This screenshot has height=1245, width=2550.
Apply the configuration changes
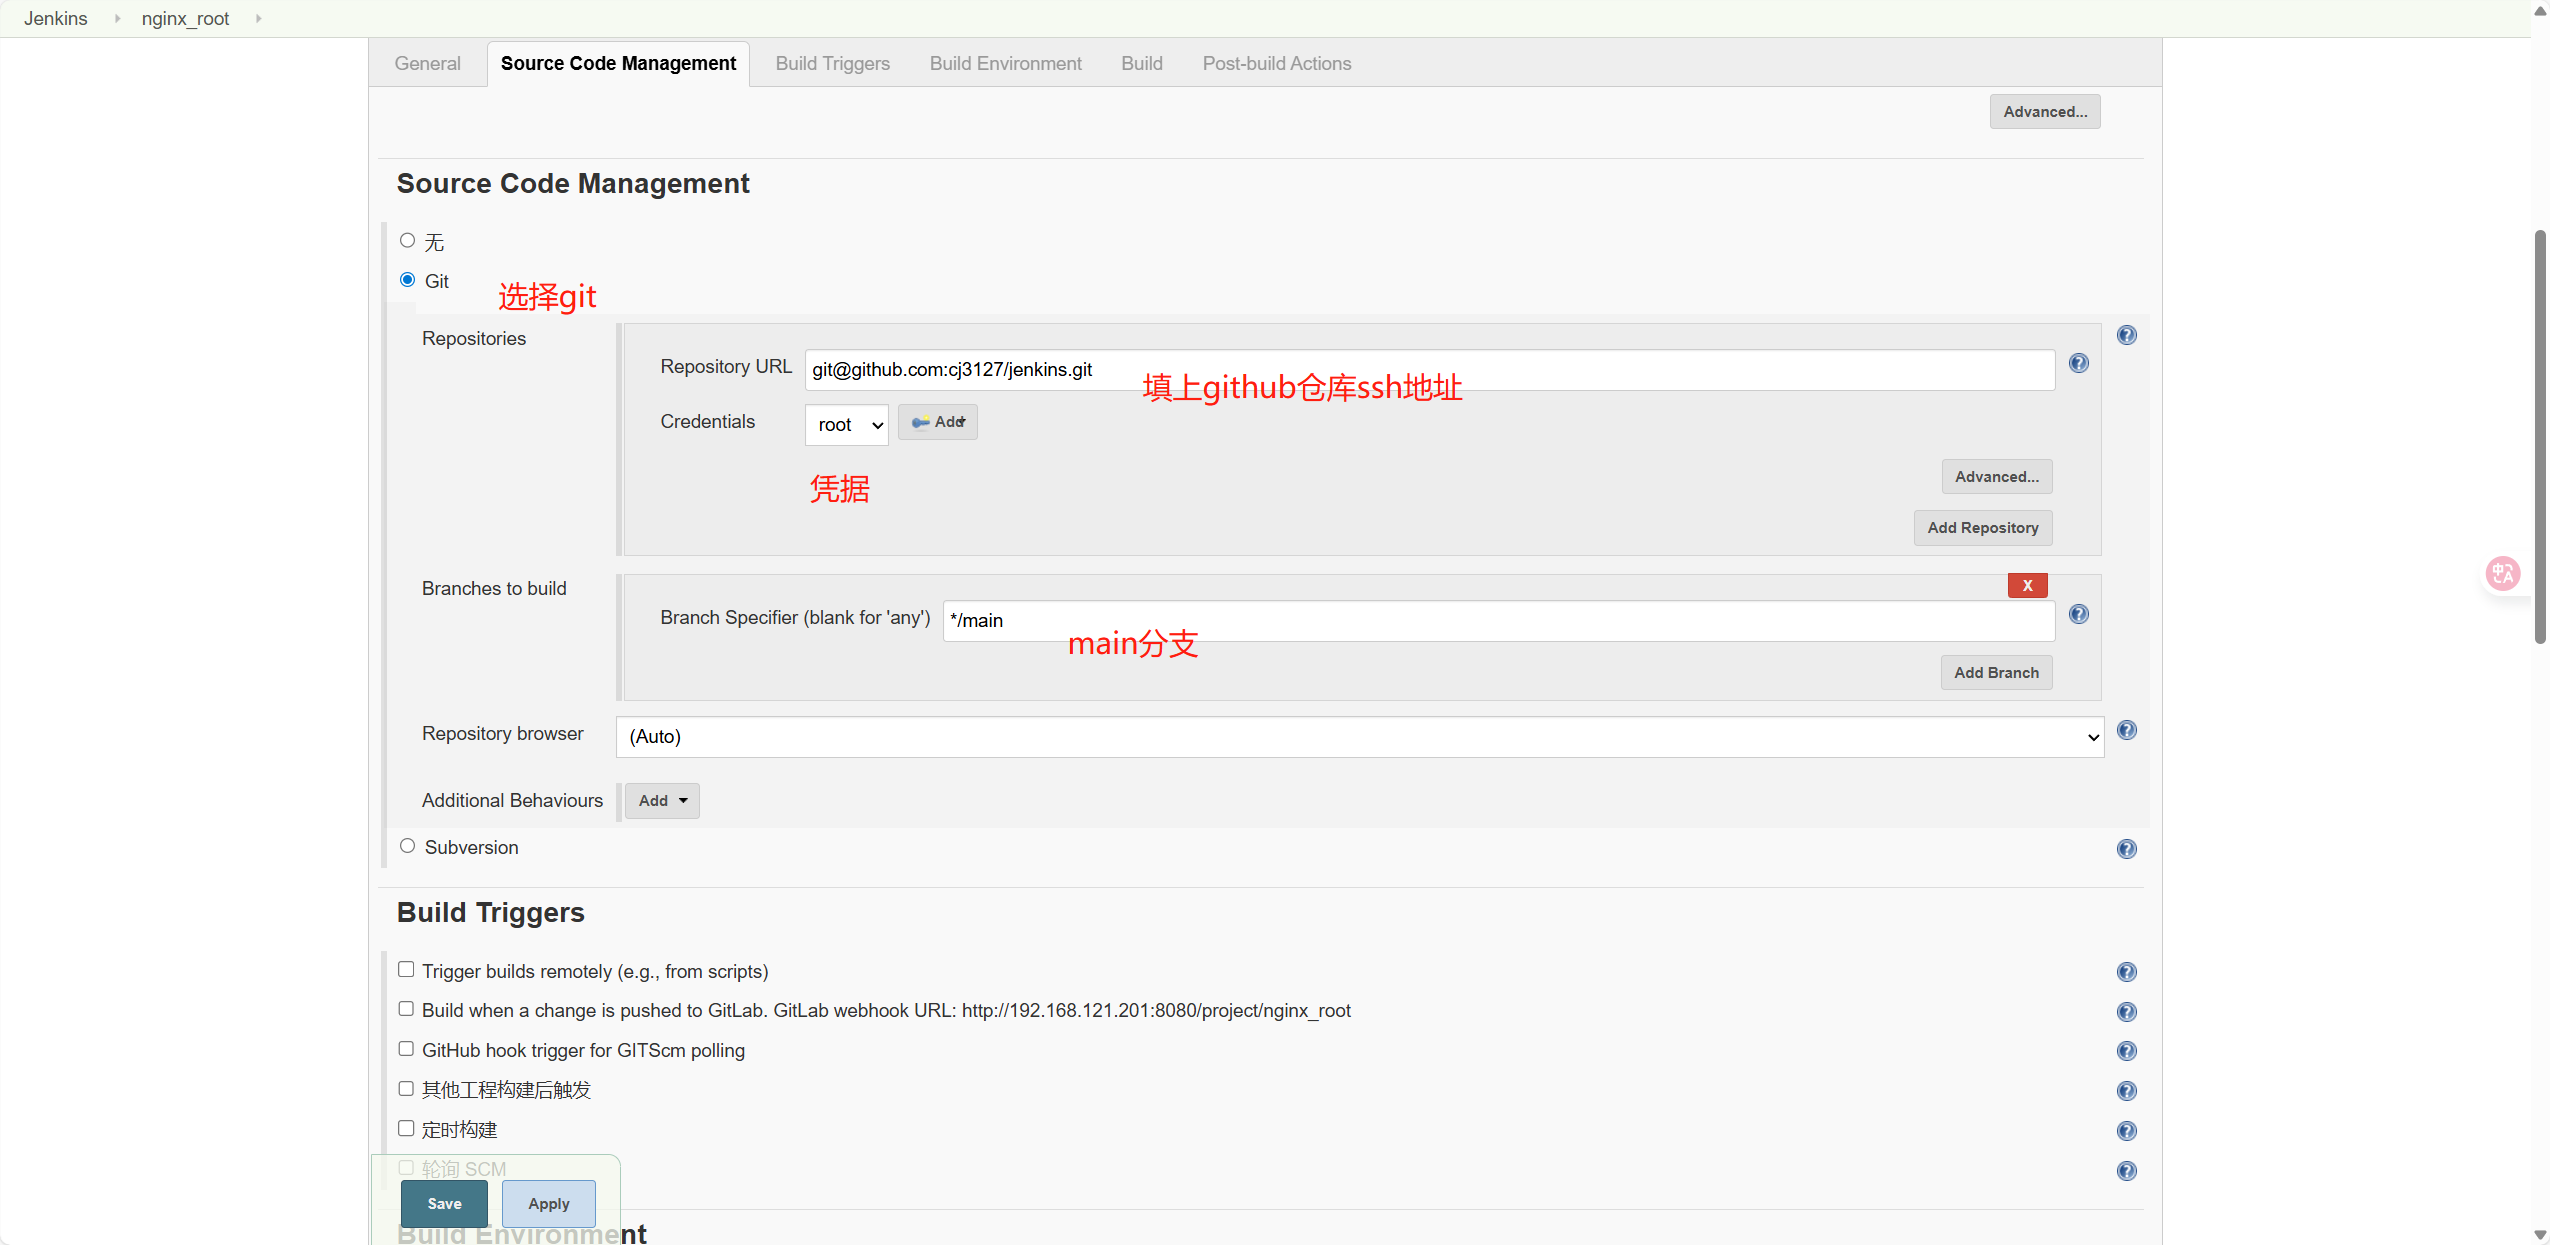pyautogui.click(x=548, y=1204)
